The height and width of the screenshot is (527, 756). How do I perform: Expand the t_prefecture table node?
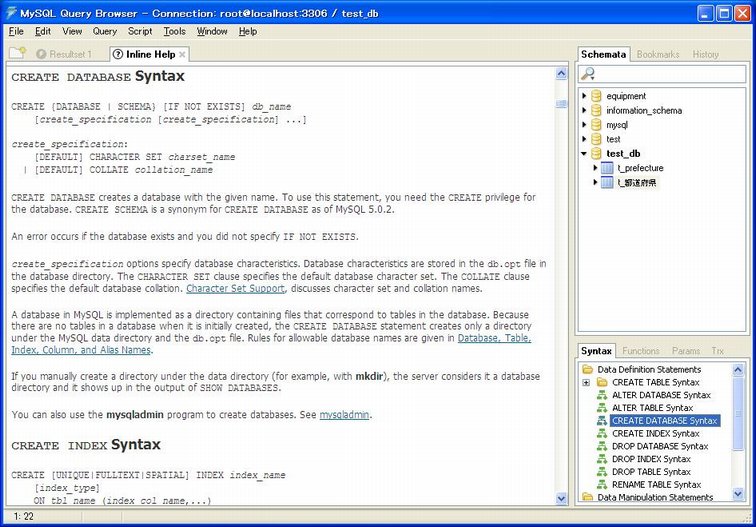point(595,168)
